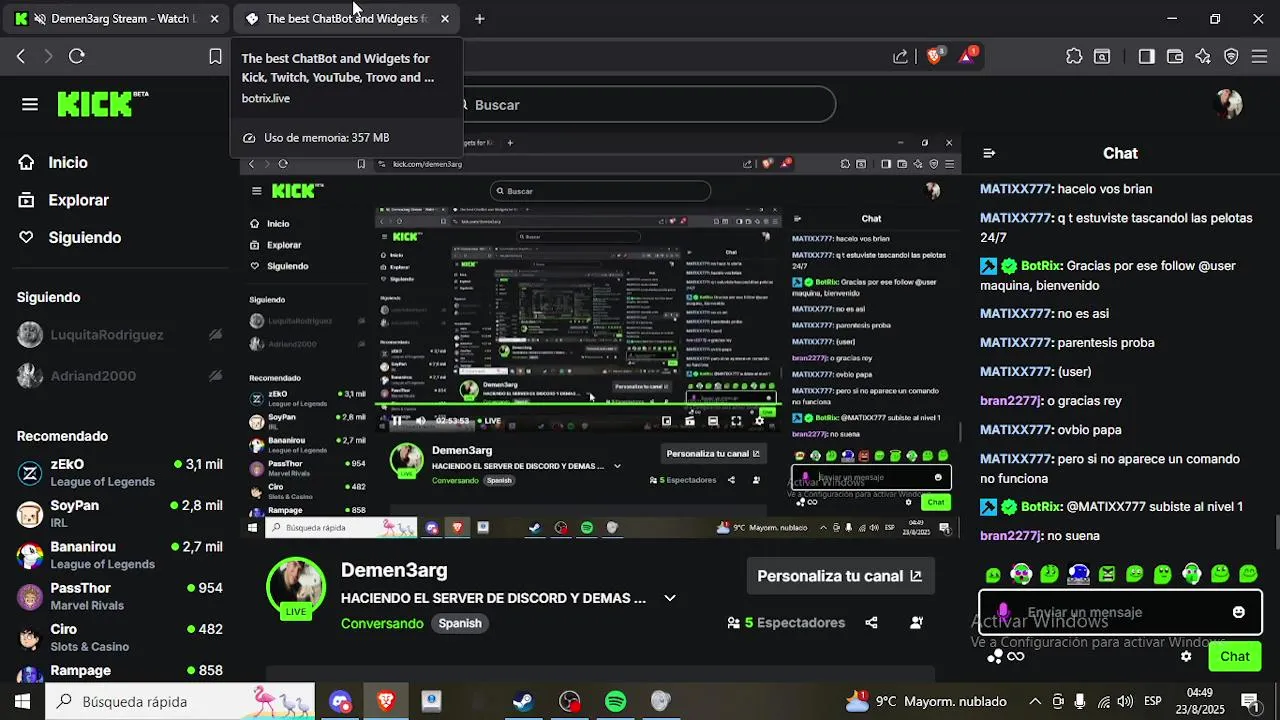
Task: Open the Brave Shields lion icon
Action: pyautogui.click(x=934, y=56)
